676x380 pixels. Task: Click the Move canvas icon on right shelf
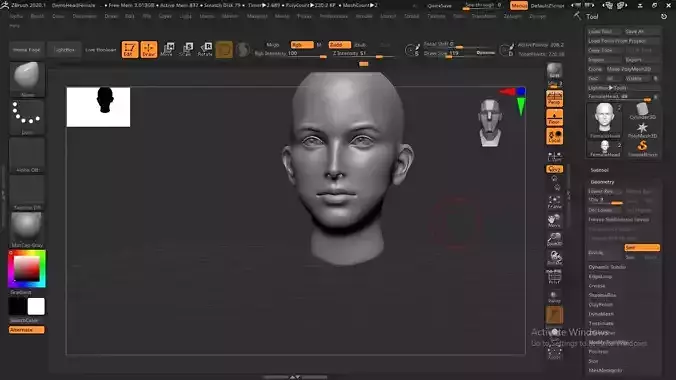[x=554, y=221]
